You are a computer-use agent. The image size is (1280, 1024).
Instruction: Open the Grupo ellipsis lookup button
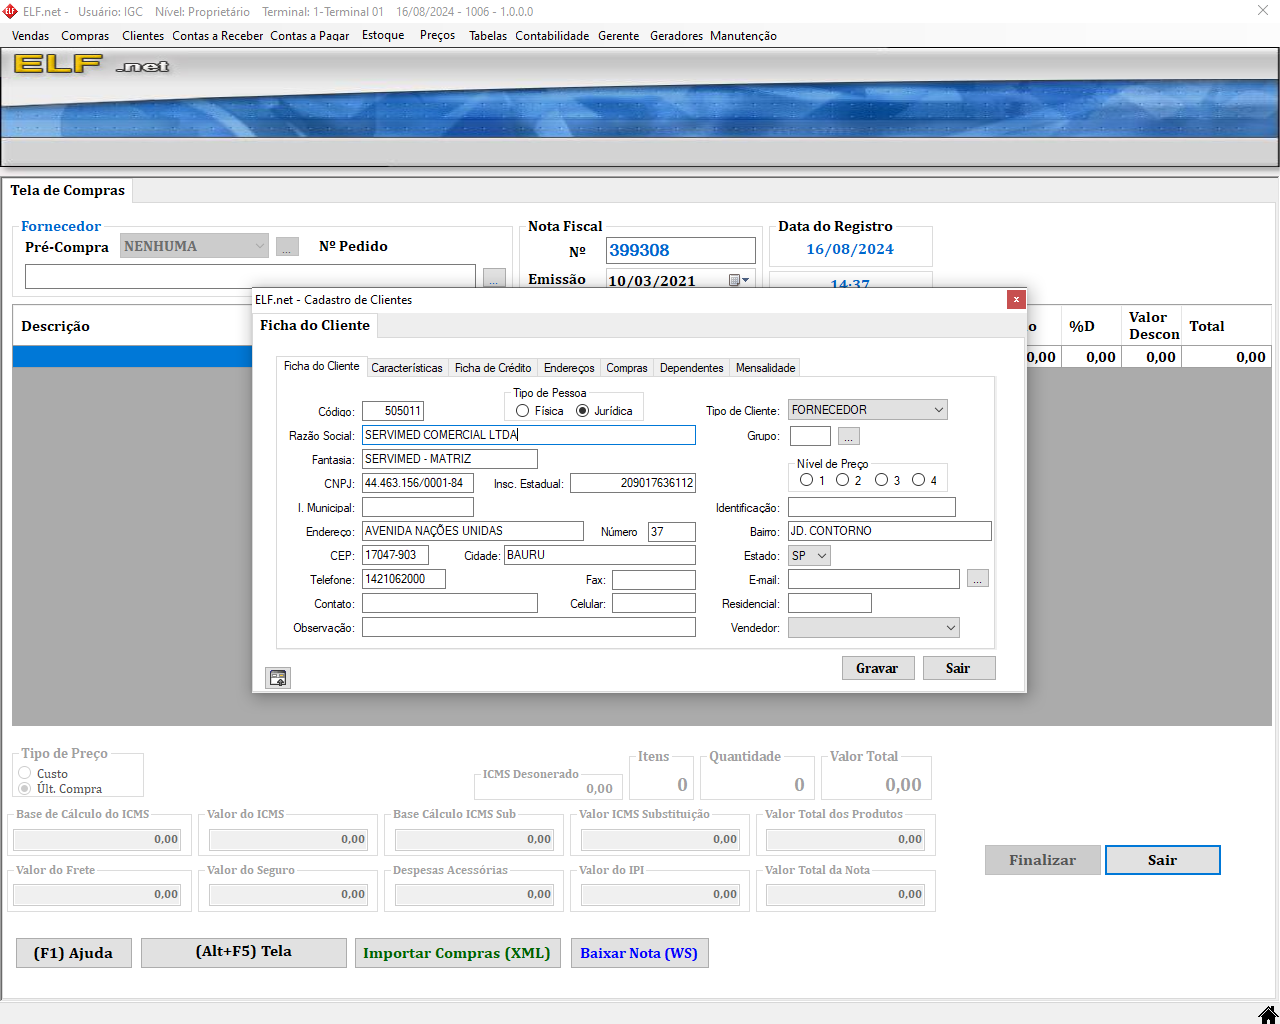(848, 436)
